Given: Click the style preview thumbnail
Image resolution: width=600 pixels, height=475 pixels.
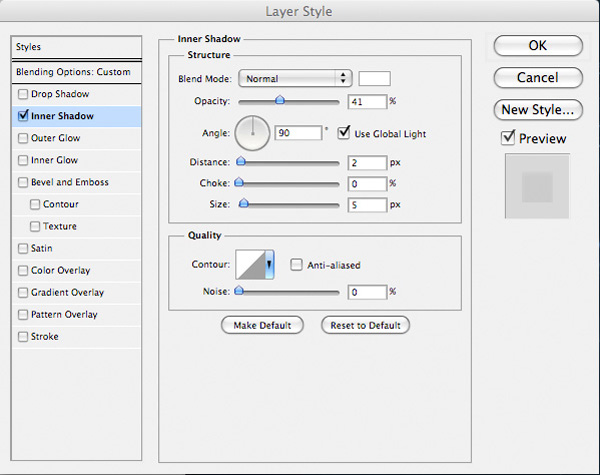Looking at the screenshot, I should pos(537,186).
